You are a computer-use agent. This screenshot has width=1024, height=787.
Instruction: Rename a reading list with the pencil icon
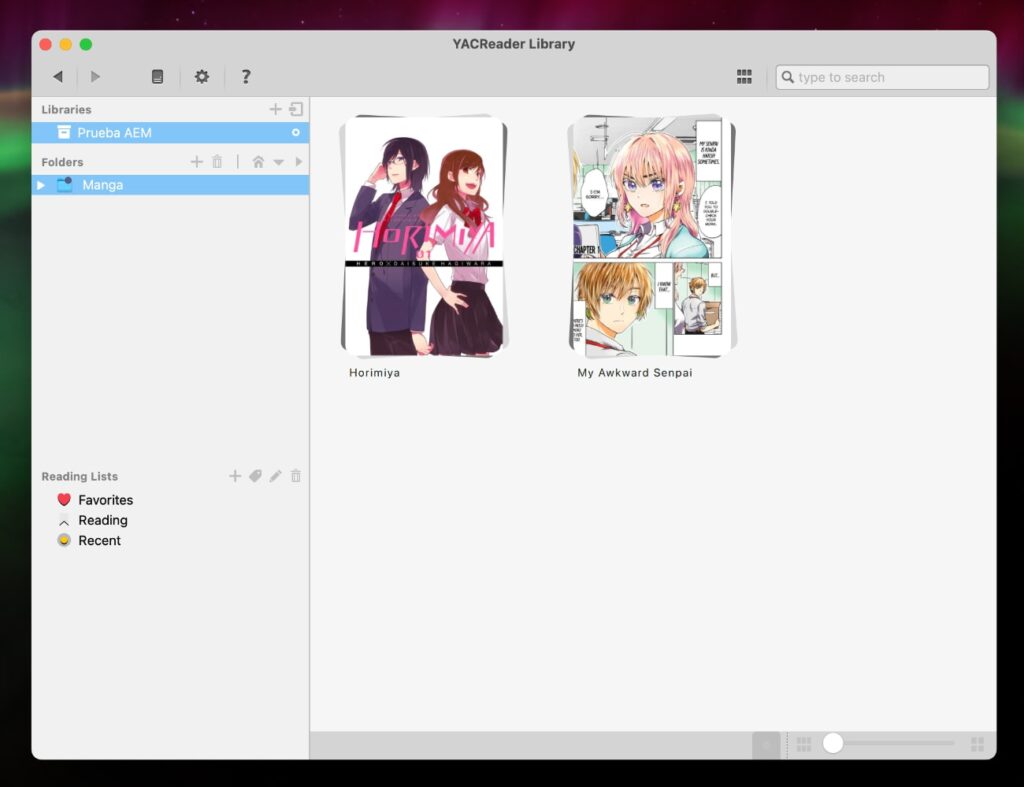pyautogui.click(x=275, y=476)
